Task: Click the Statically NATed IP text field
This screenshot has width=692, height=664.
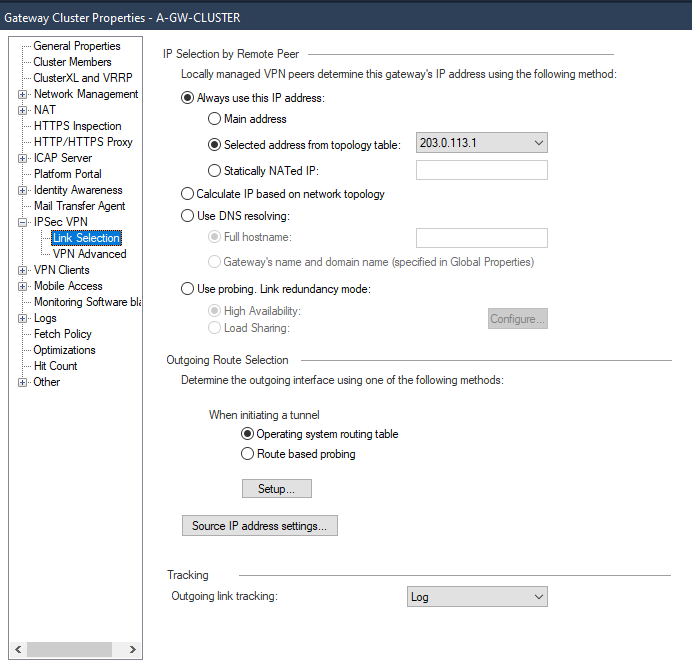Action: (x=481, y=170)
